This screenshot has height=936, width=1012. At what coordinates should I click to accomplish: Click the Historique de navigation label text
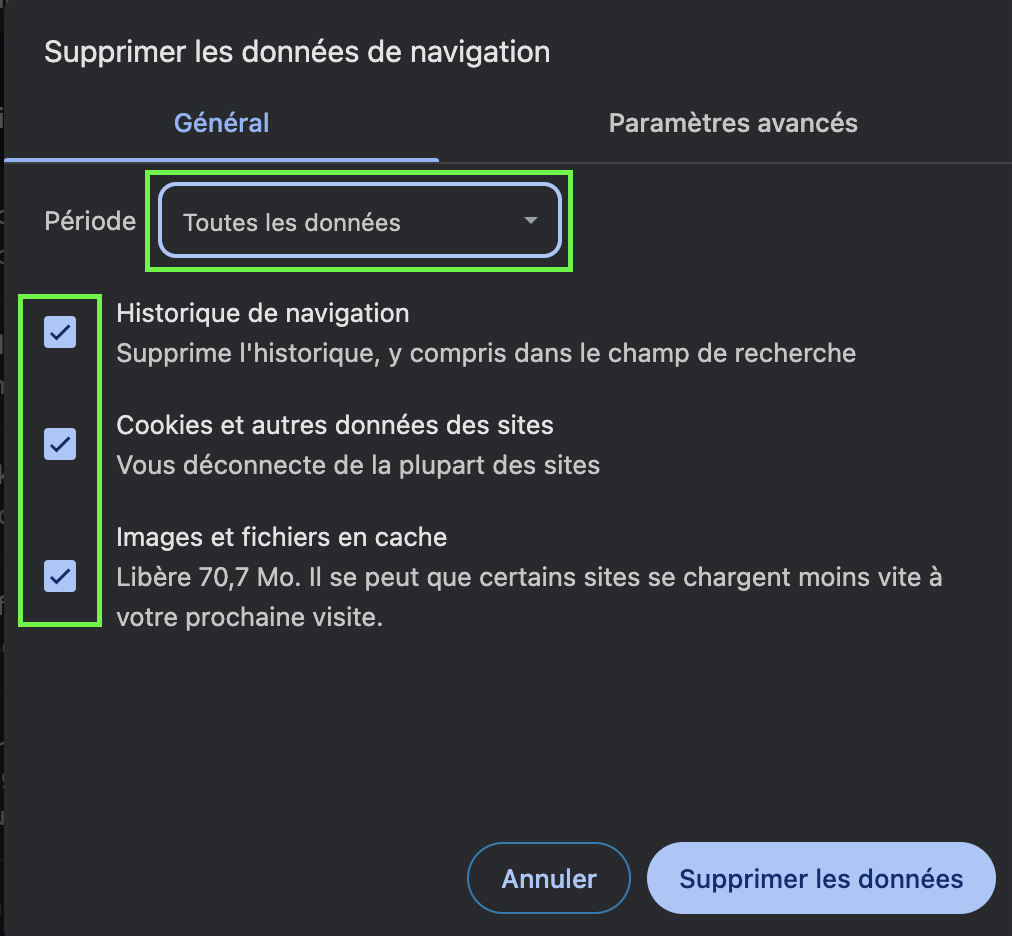[x=263, y=313]
